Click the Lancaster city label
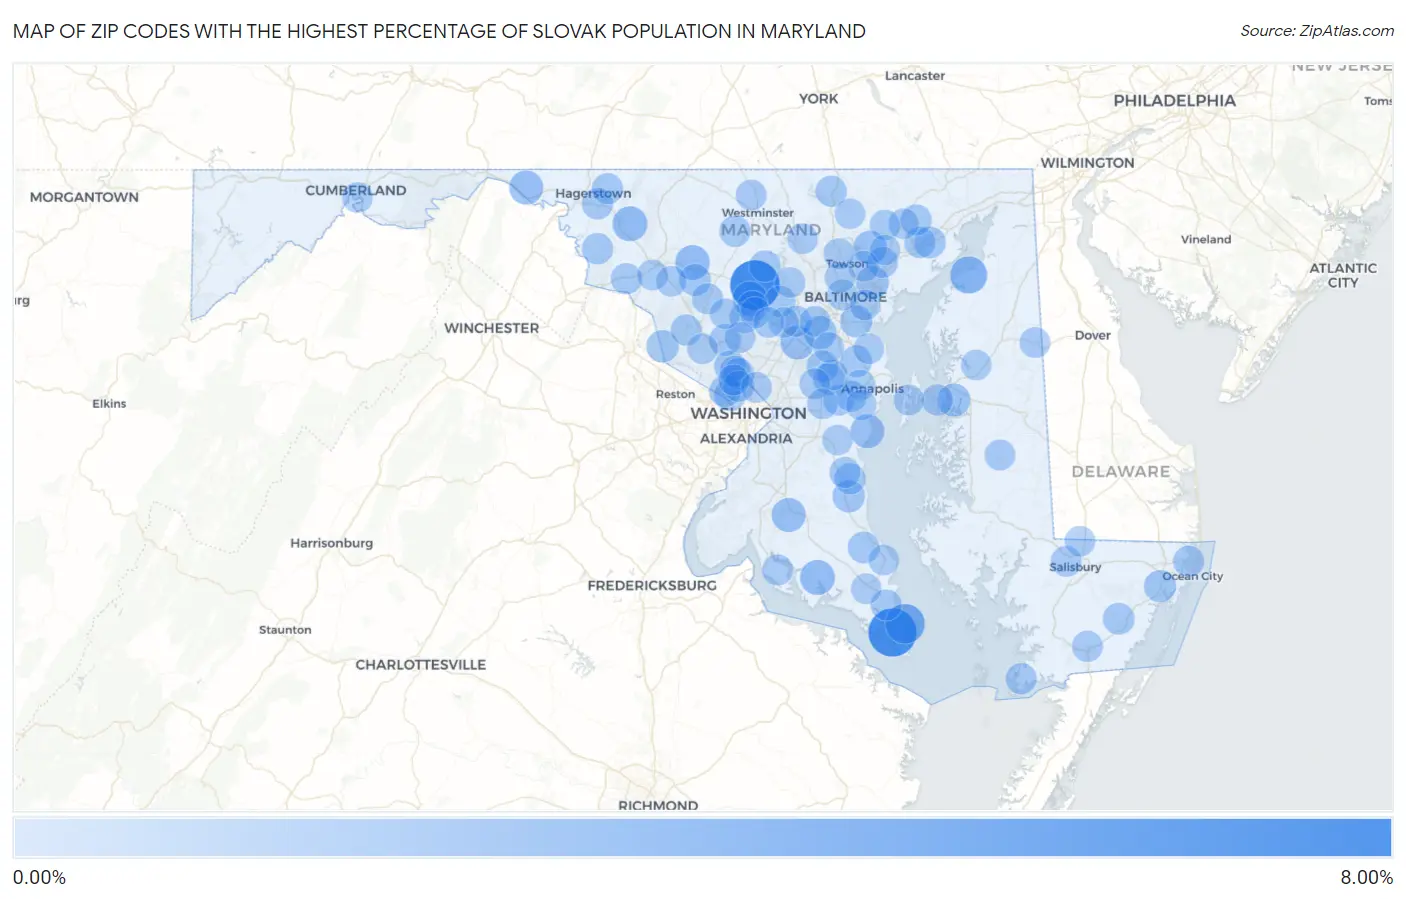This screenshot has height=899, width=1406. (x=914, y=76)
